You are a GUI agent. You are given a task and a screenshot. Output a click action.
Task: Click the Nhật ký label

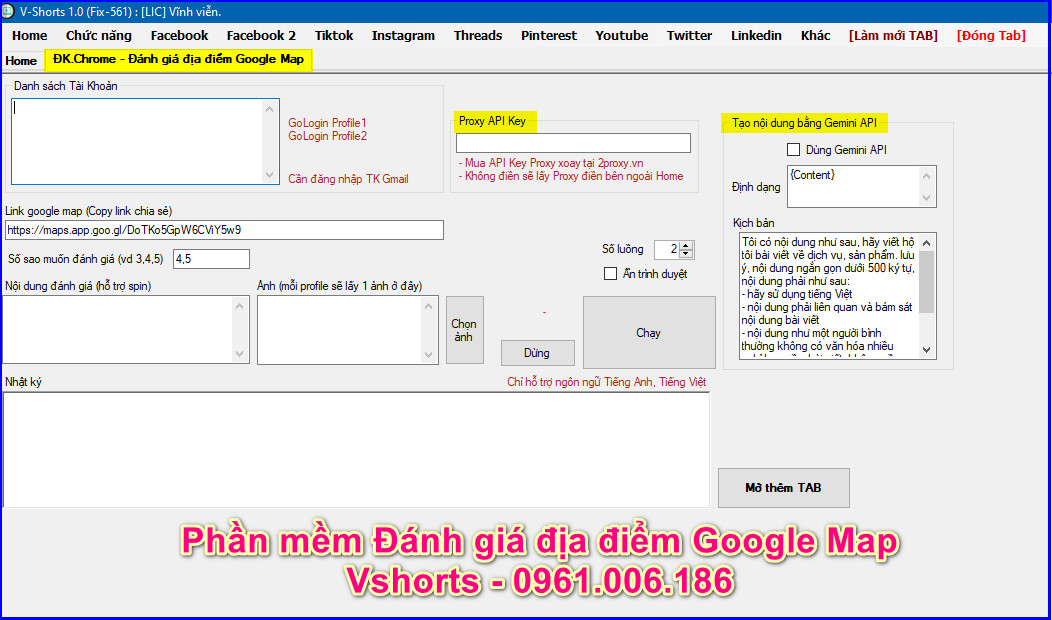pos(23,382)
